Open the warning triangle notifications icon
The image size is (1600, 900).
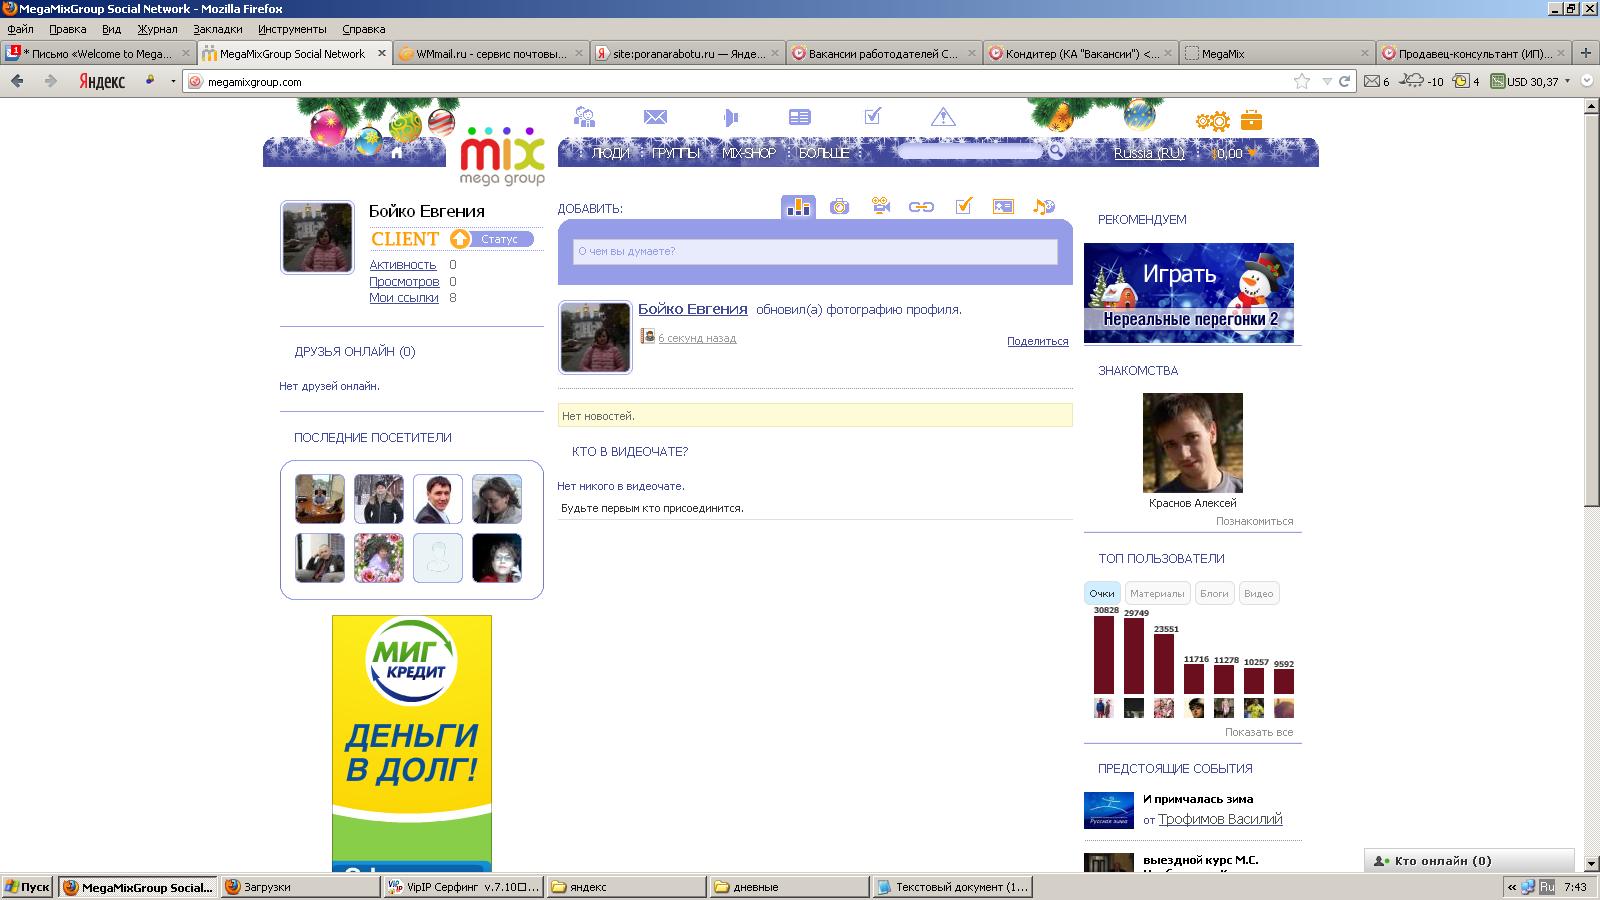pos(942,118)
